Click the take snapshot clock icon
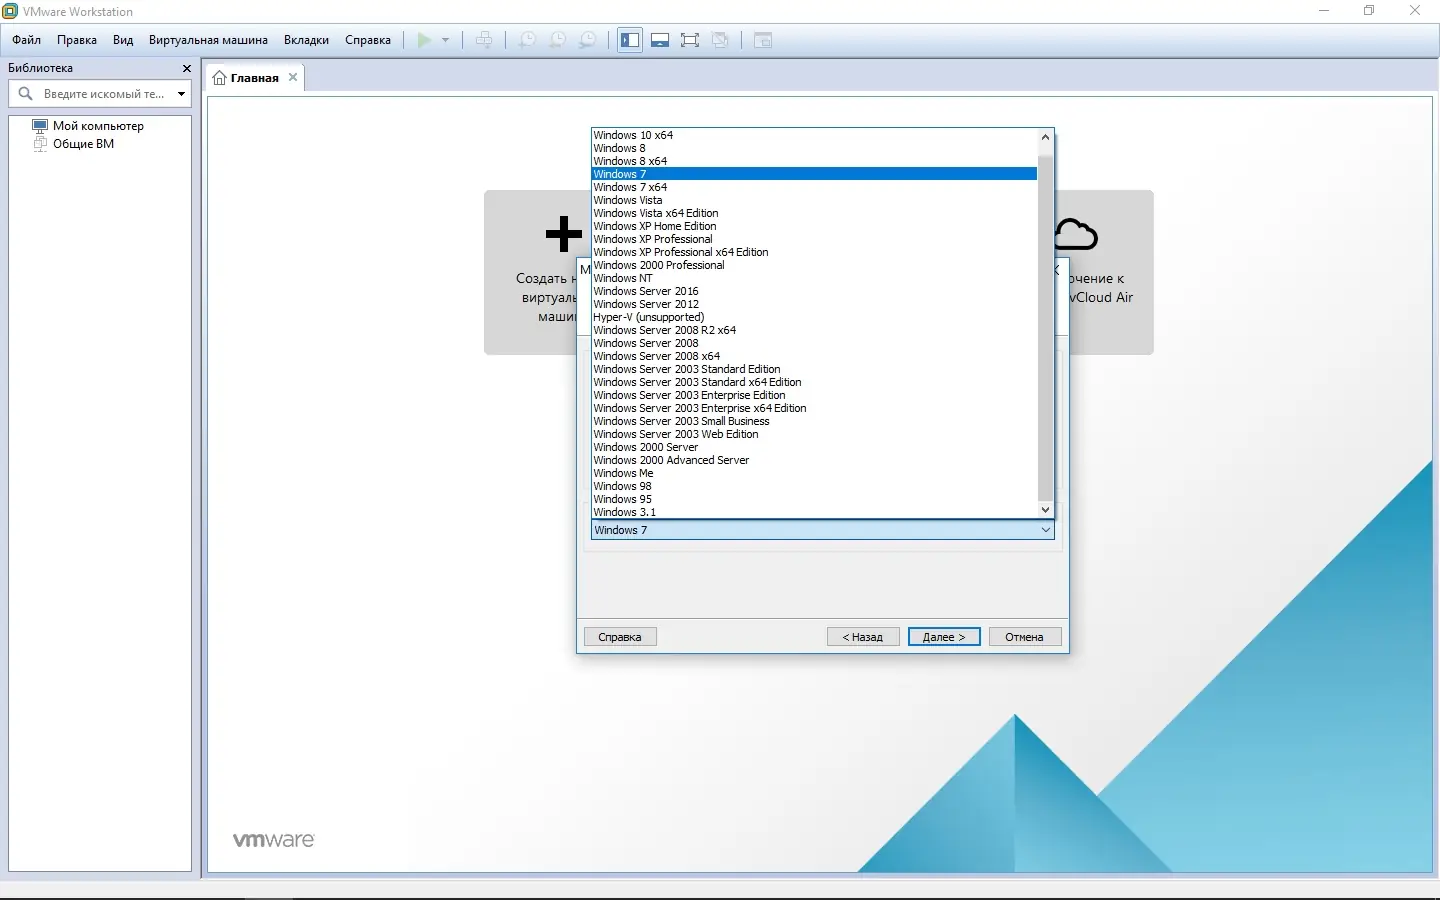Image resolution: width=1440 pixels, height=900 pixels. (x=527, y=40)
